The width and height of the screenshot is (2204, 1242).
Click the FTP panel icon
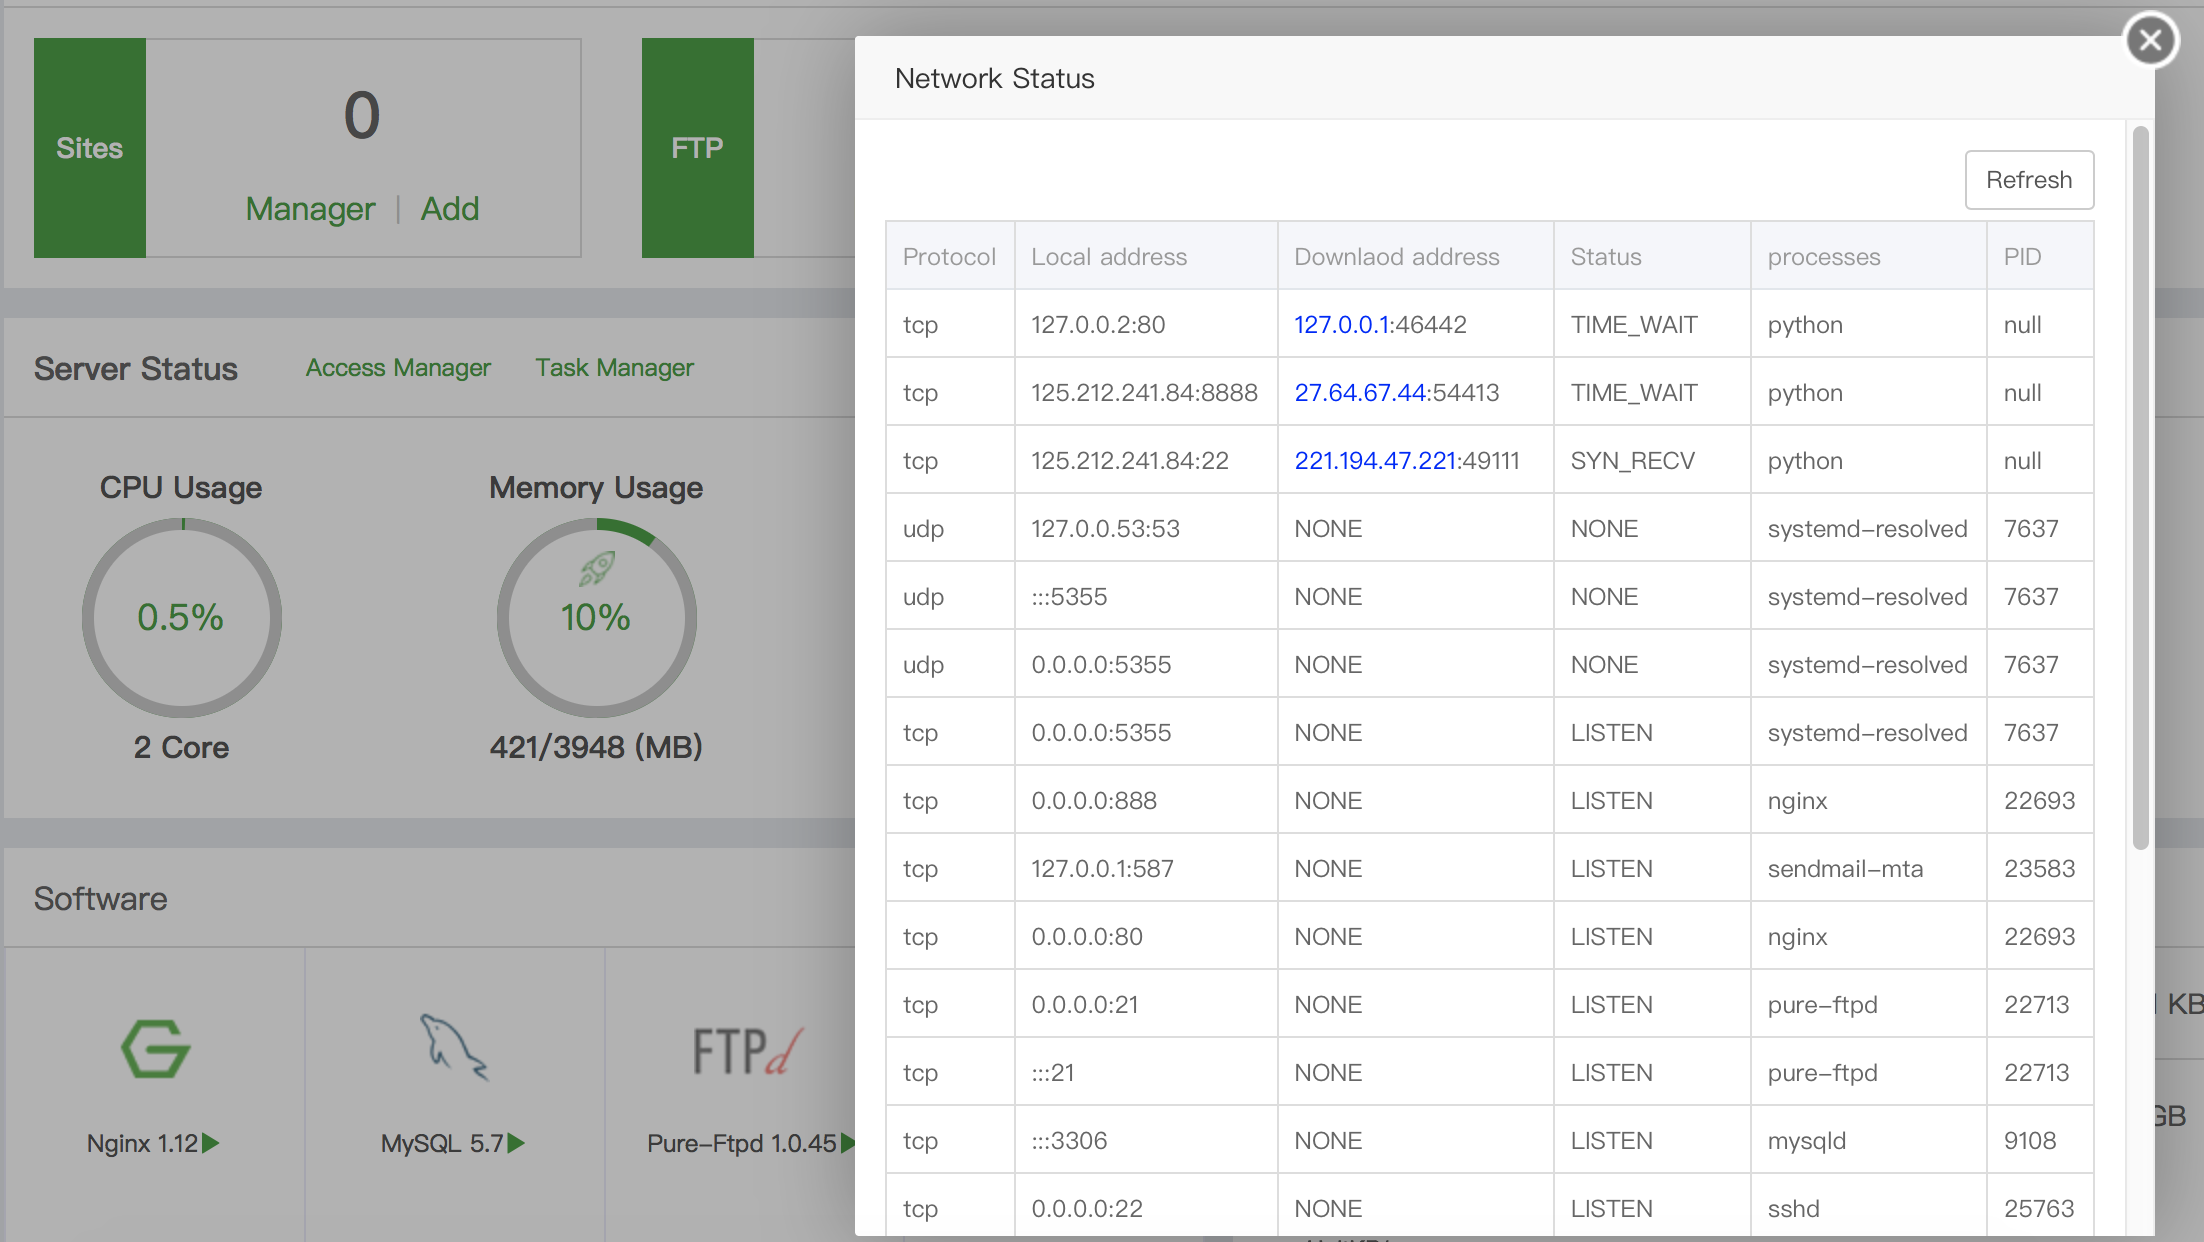tap(695, 145)
